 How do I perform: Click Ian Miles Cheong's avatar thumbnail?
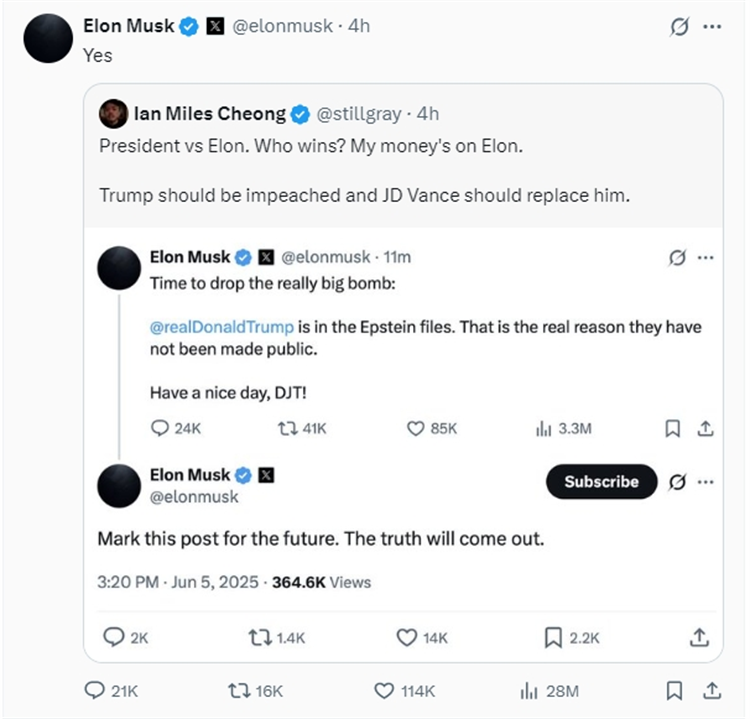pos(113,114)
